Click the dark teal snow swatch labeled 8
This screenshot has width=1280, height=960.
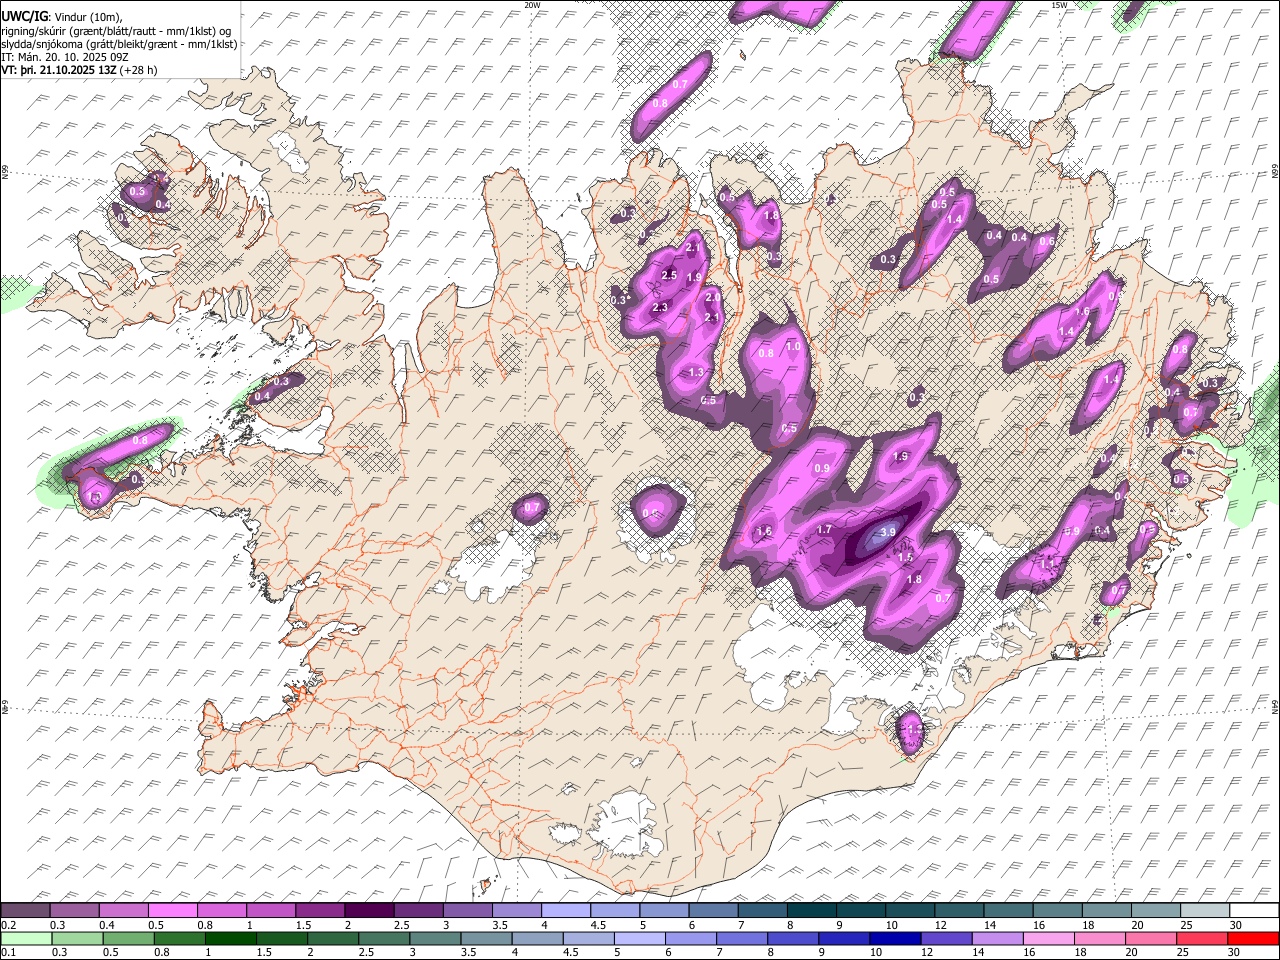pyautogui.click(x=810, y=910)
